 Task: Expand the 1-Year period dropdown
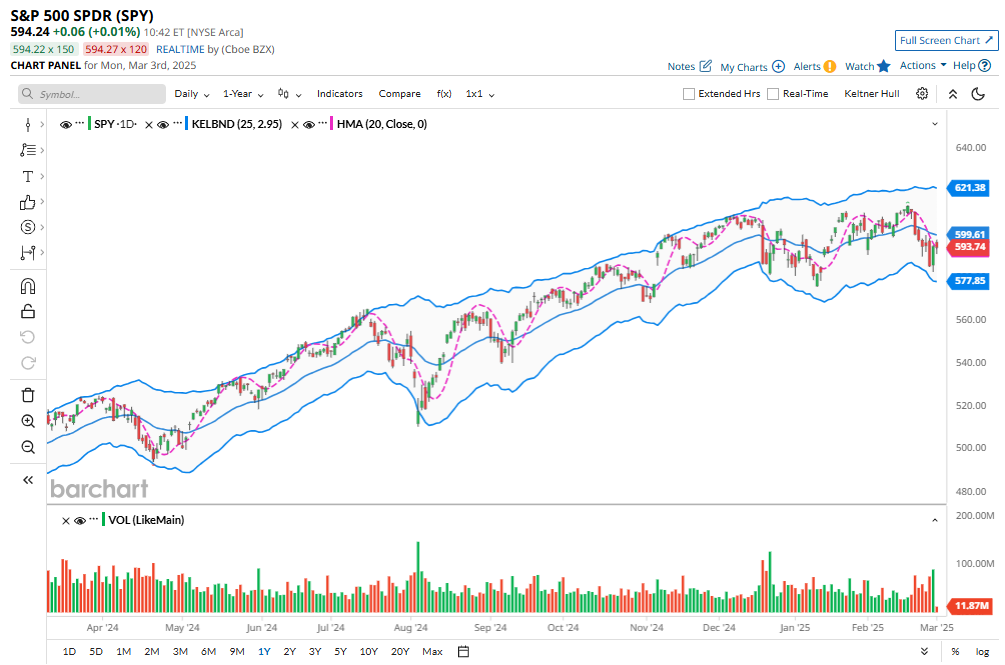pos(243,94)
